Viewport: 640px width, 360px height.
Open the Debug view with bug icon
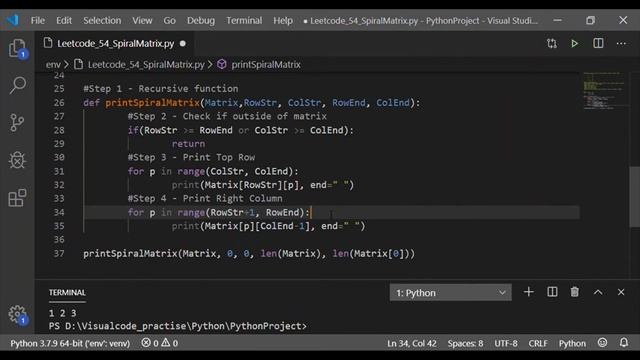[17, 160]
